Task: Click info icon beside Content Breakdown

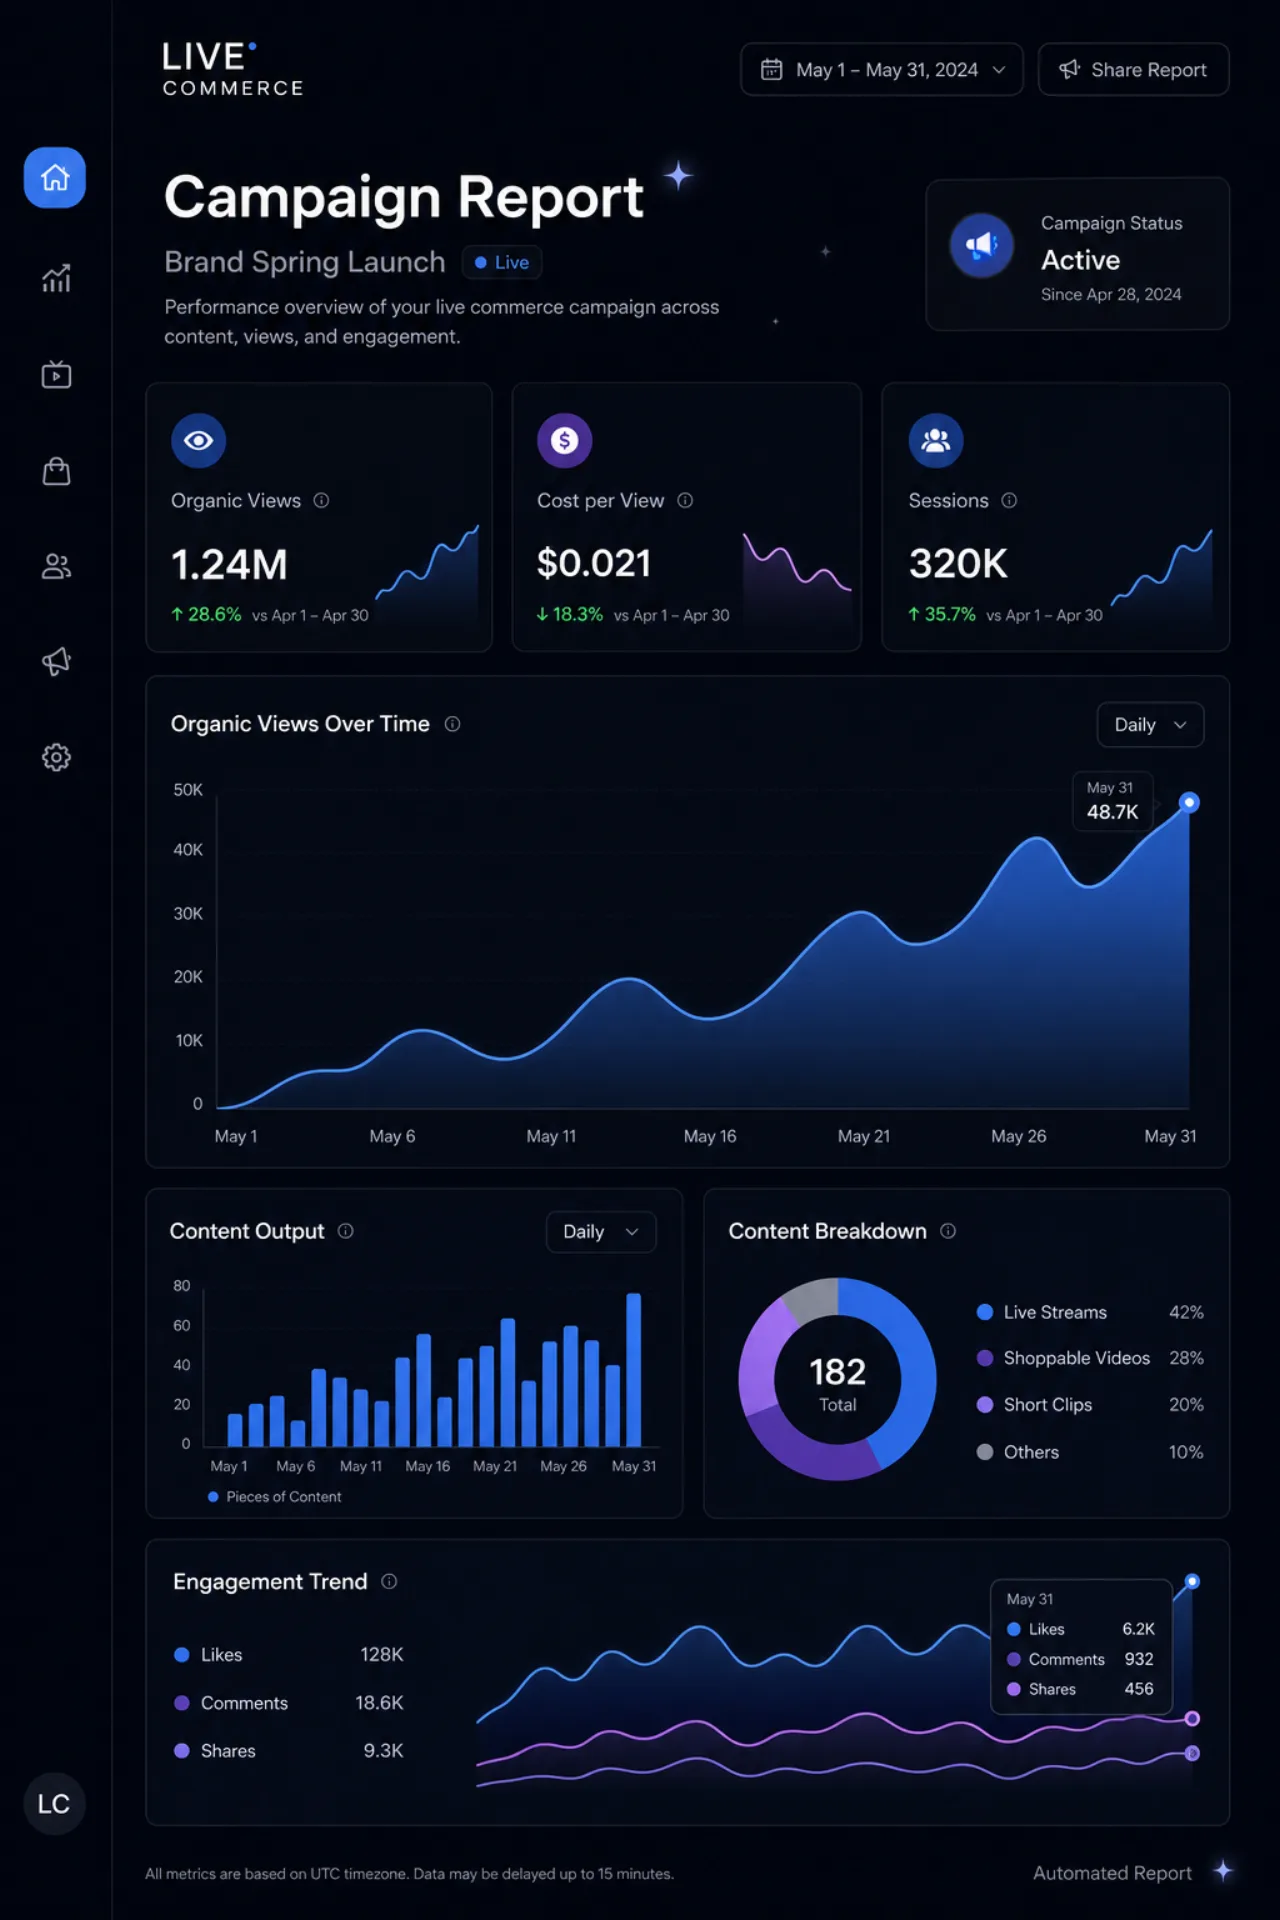Action: (948, 1231)
